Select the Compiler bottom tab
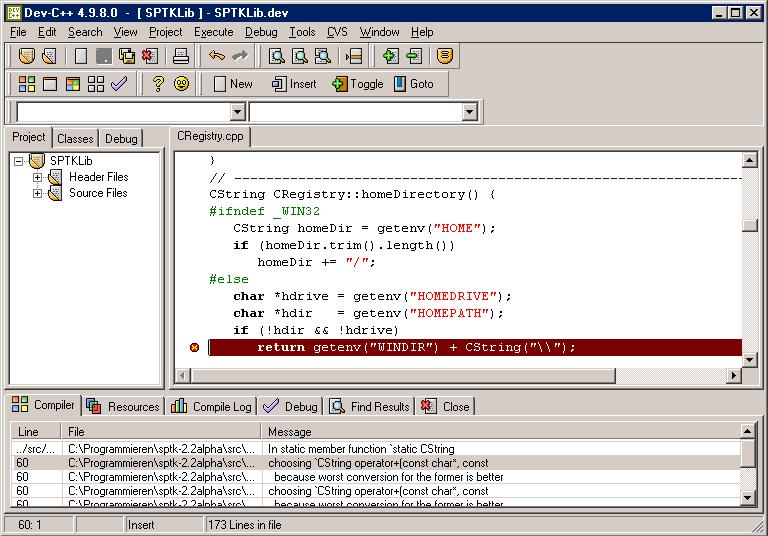Viewport: 768px width, 536px height. [43, 405]
